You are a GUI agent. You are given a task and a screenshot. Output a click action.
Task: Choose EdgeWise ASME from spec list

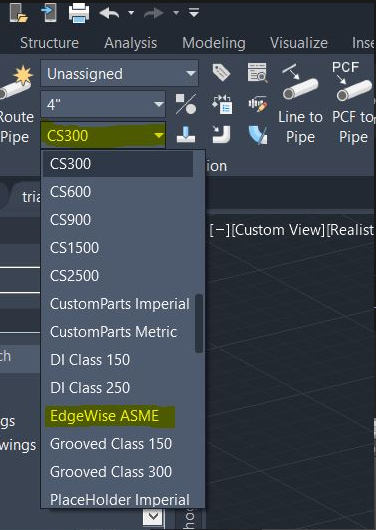[x=104, y=416]
